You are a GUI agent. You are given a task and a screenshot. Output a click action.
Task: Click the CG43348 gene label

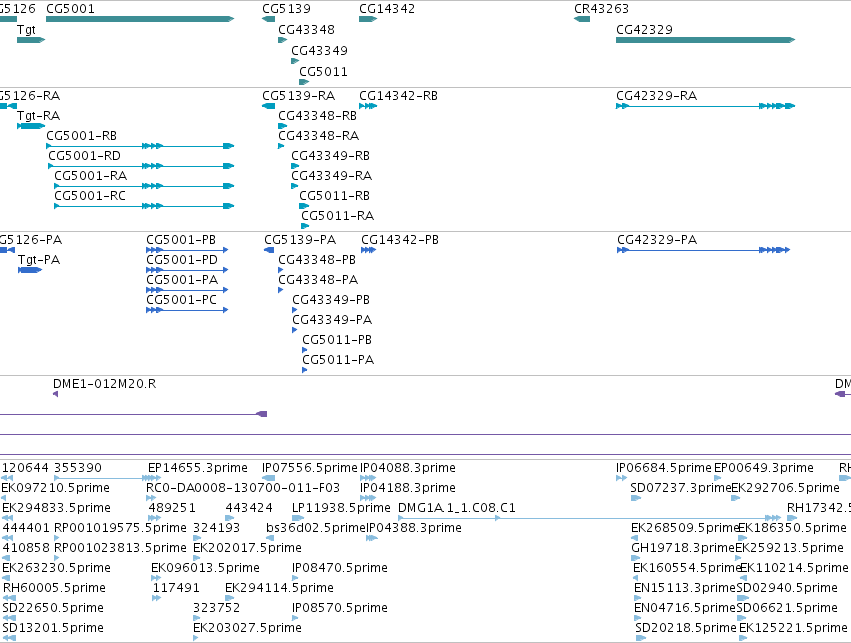point(307,29)
